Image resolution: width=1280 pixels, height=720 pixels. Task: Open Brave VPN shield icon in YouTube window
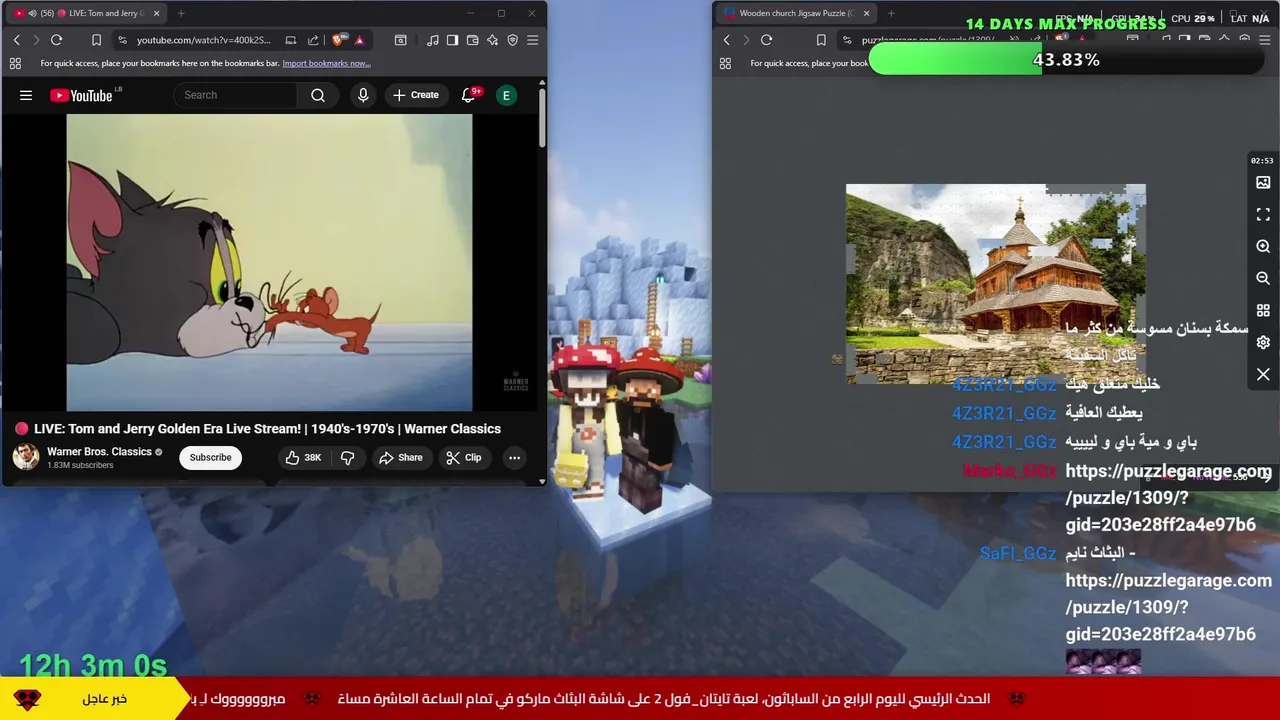click(512, 40)
